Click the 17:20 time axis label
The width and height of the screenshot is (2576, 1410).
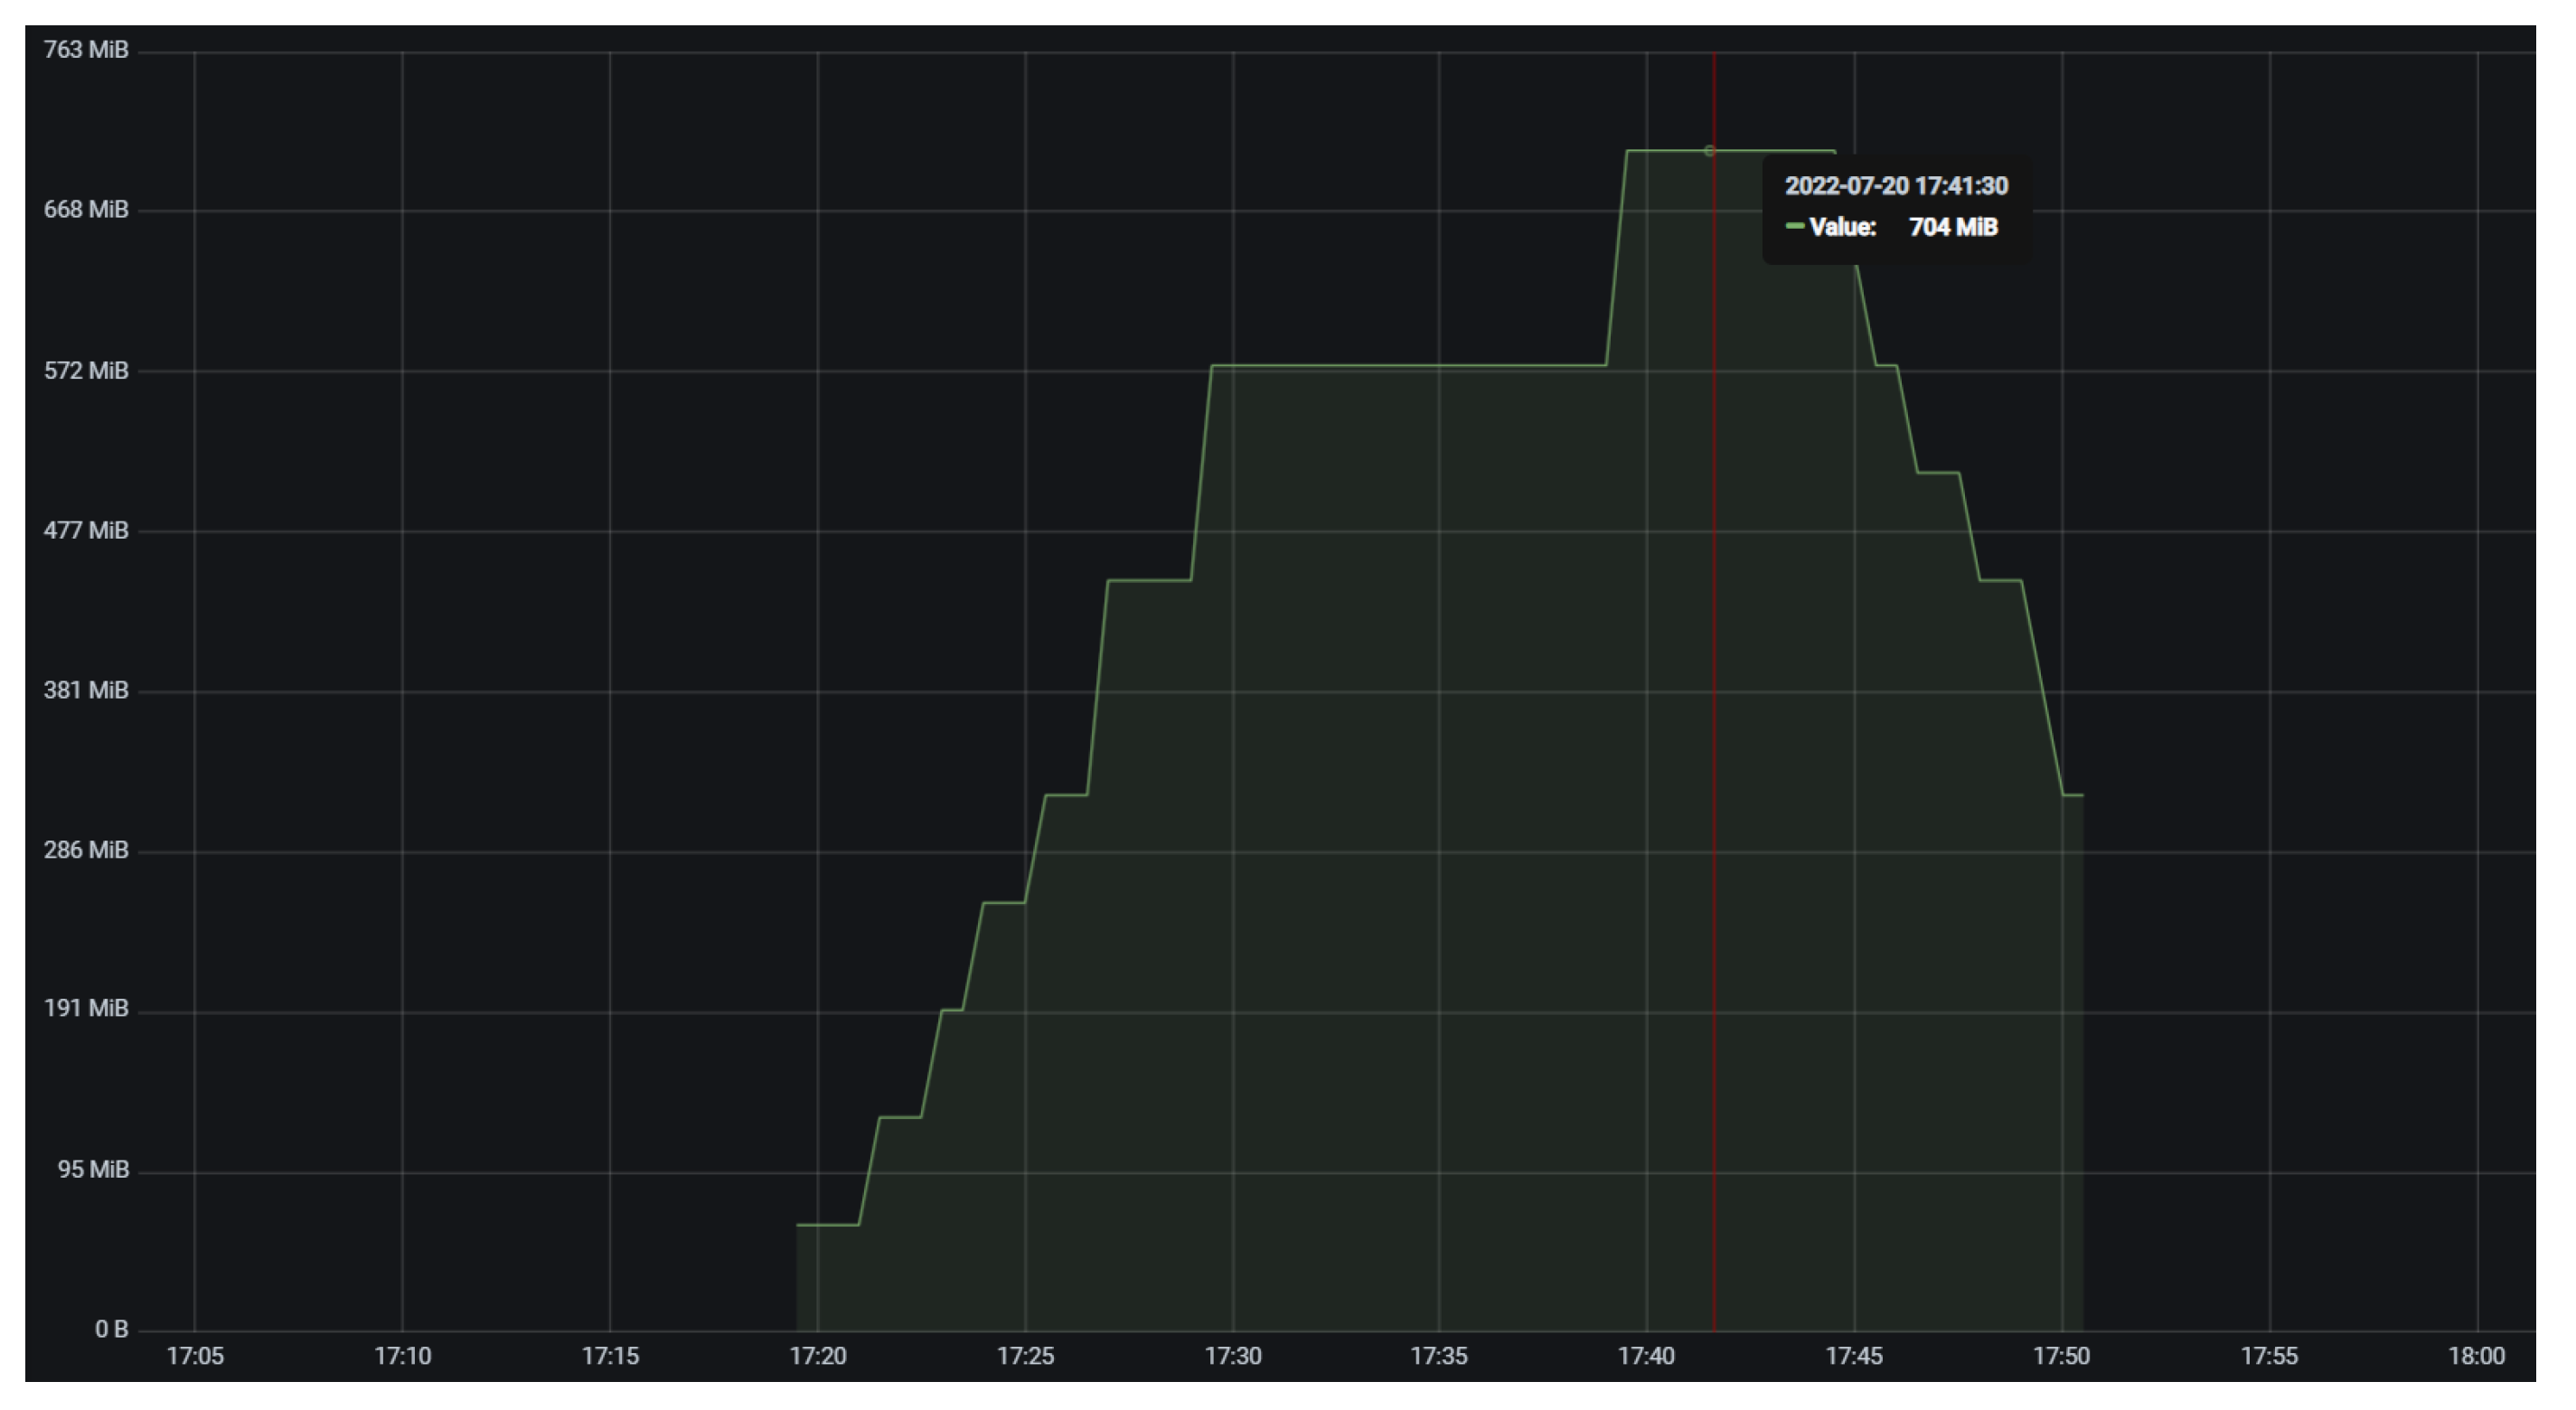(x=817, y=1356)
